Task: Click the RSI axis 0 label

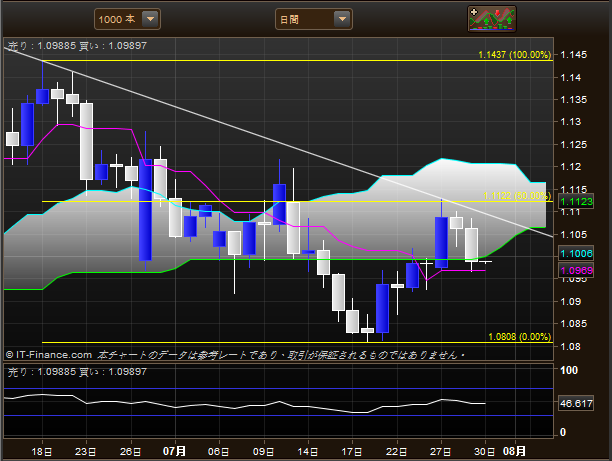Action: [563, 432]
